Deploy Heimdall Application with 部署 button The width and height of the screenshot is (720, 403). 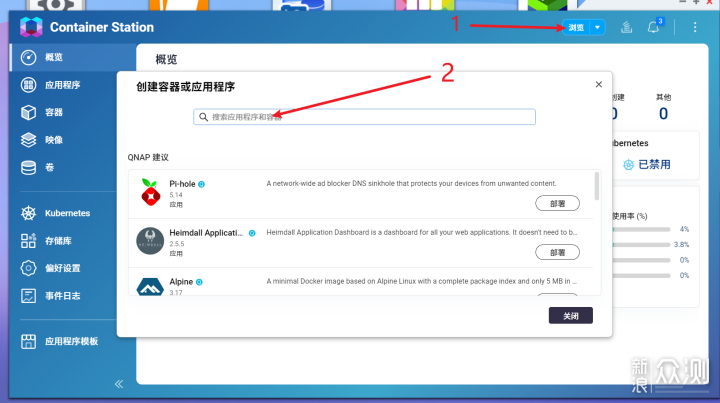(557, 252)
